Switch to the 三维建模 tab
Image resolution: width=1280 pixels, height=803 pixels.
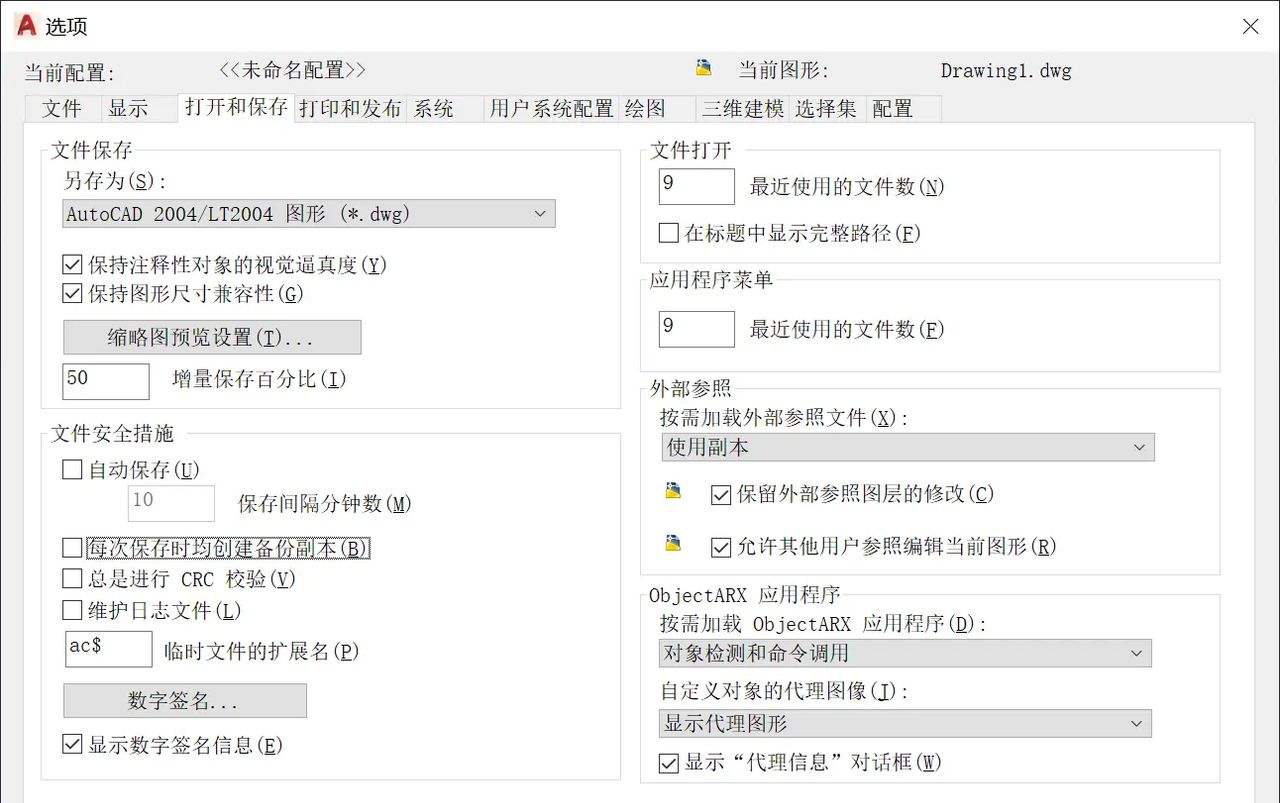(x=742, y=108)
